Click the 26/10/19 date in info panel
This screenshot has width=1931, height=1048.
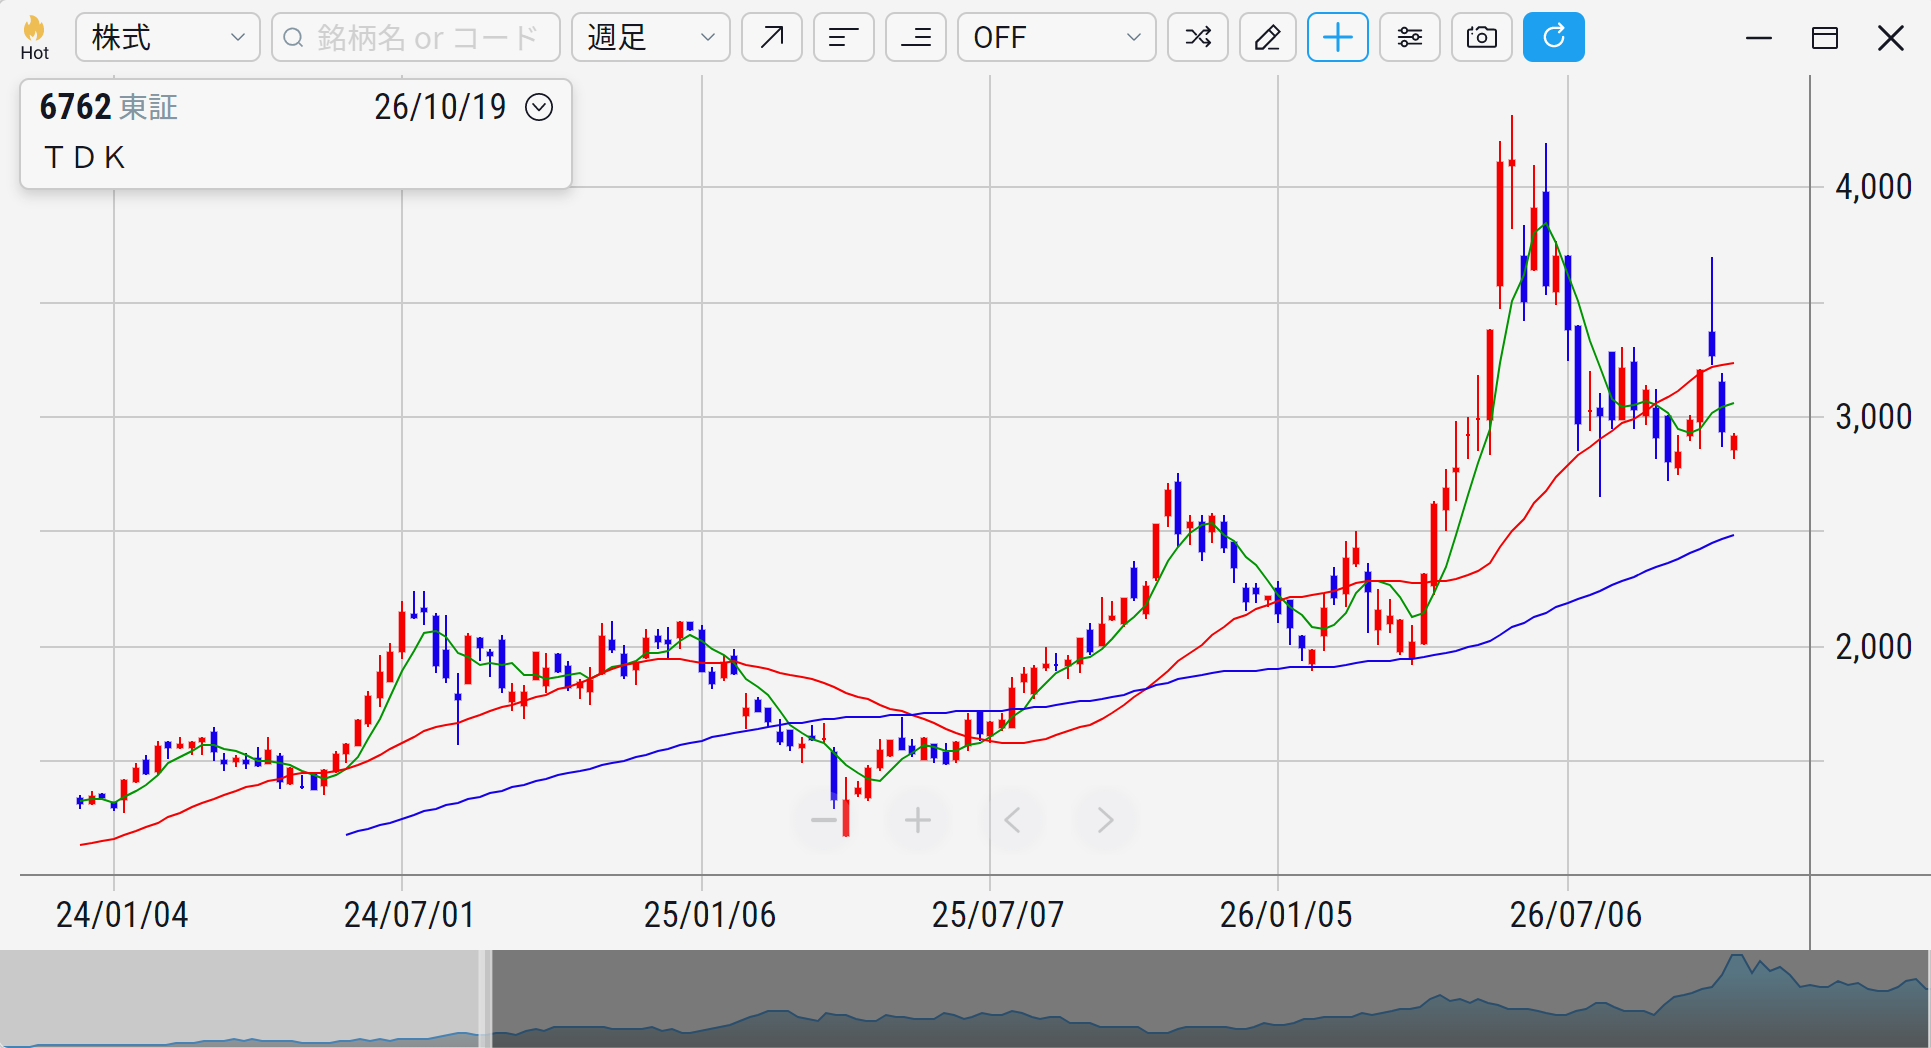(x=440, y=107)
